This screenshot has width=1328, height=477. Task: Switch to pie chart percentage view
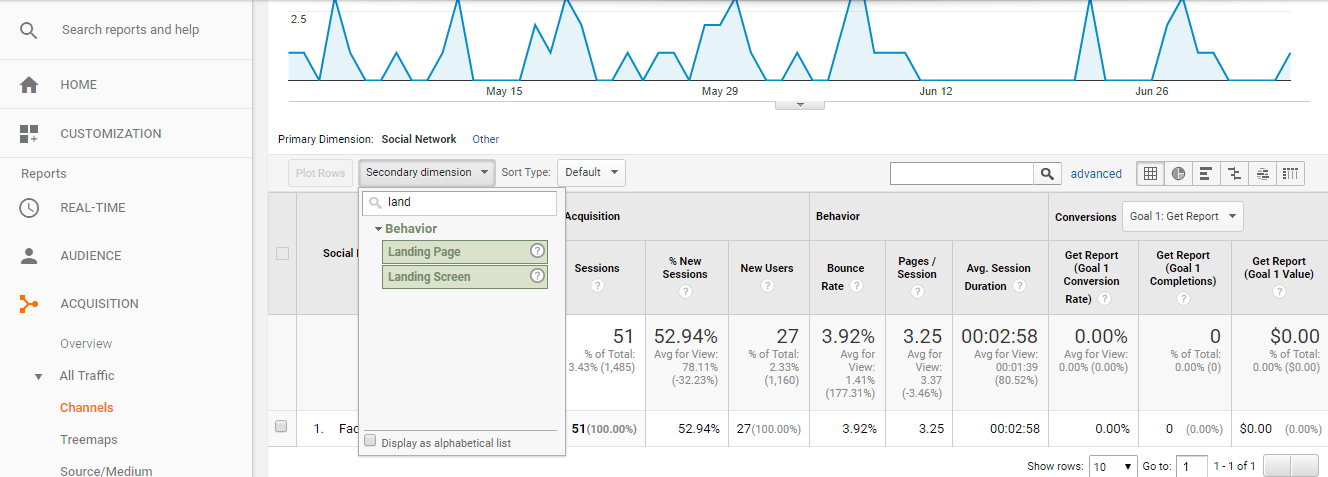coord(1178,173)
